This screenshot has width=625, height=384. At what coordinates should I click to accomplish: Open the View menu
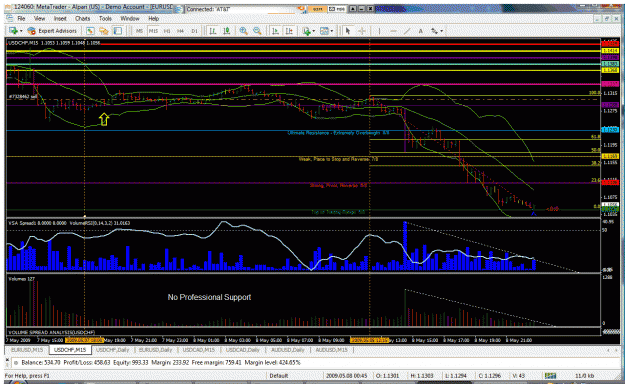pos(39,18)
